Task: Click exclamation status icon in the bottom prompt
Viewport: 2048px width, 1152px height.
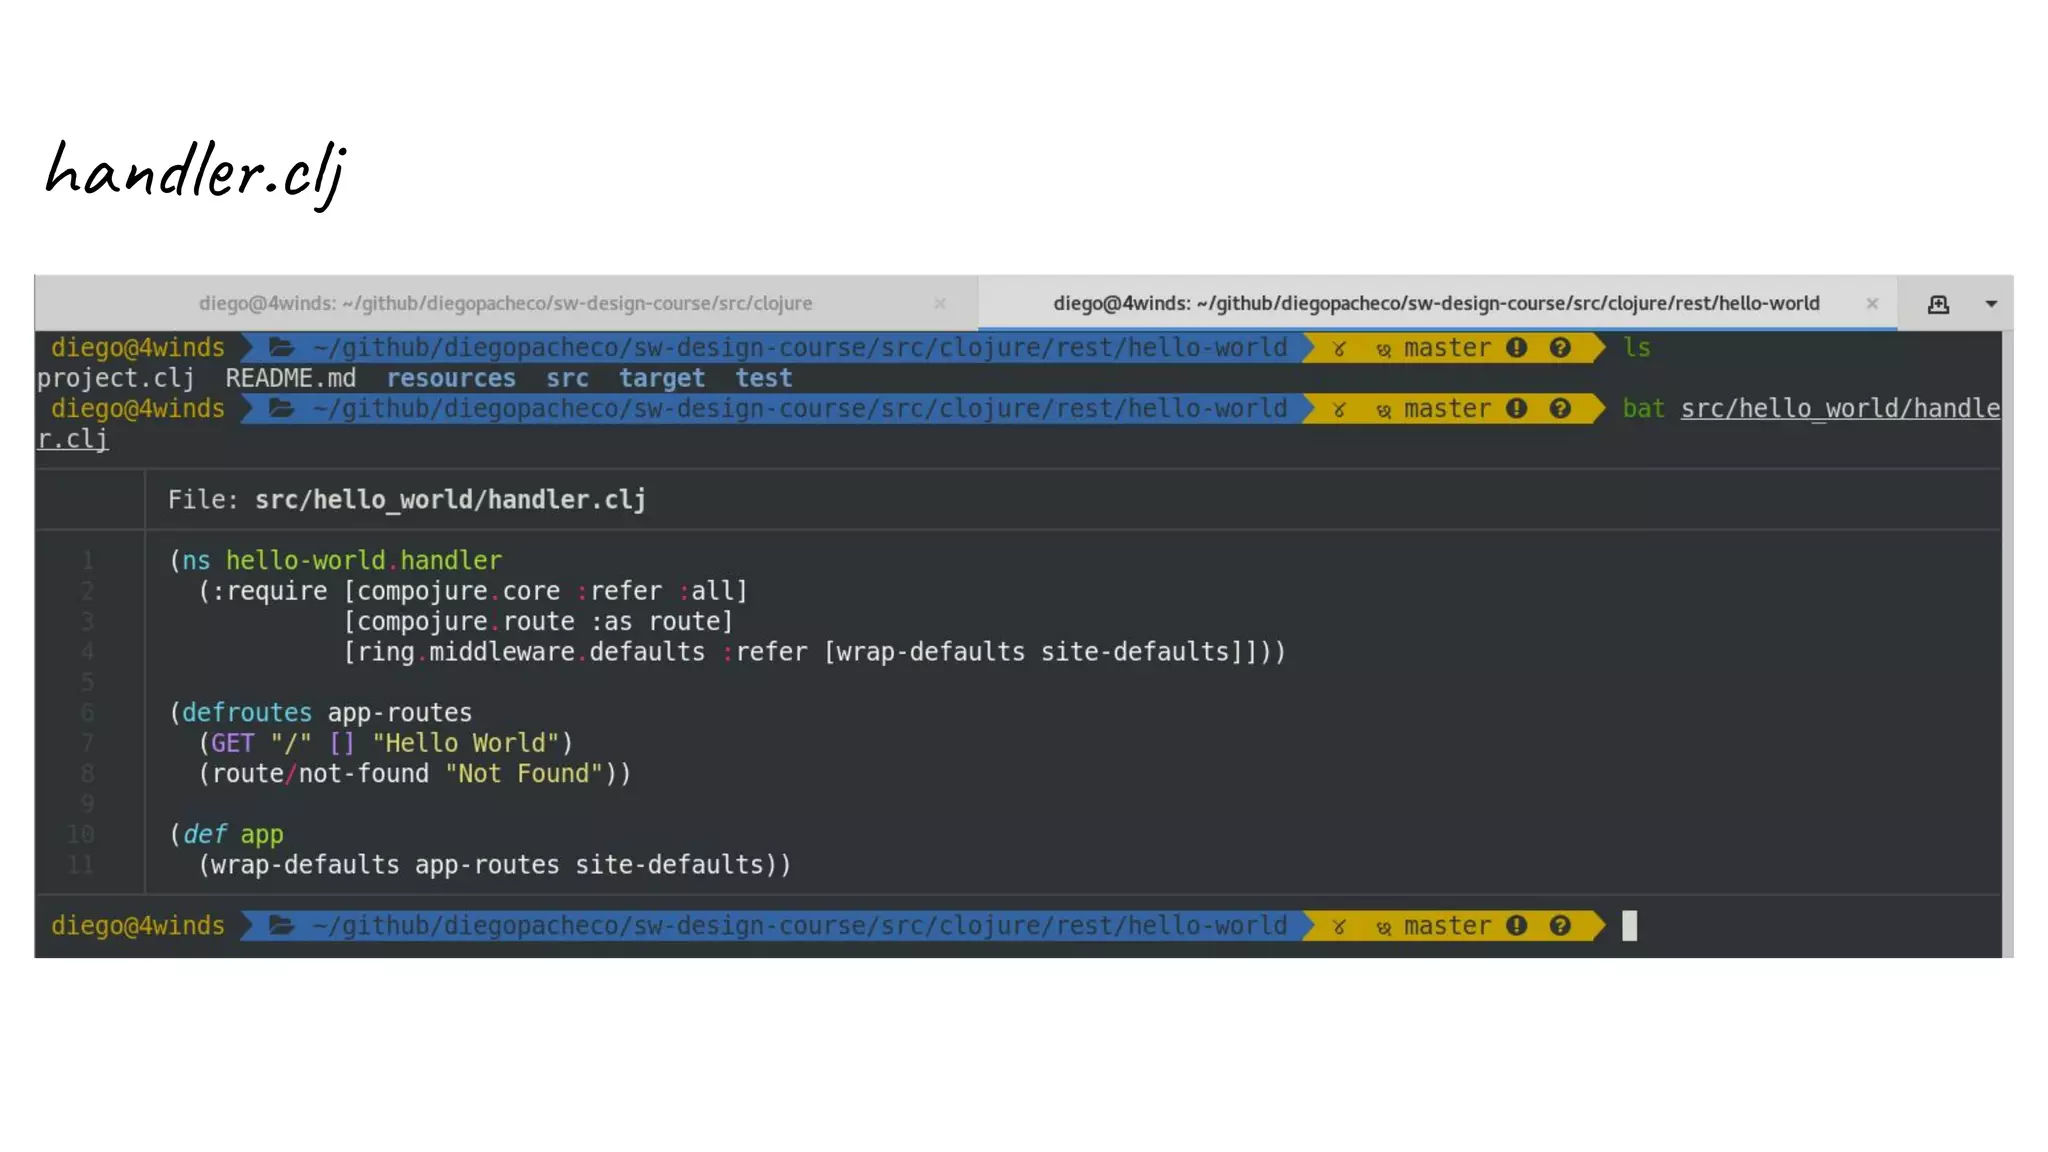Action: pos(1517,926)
